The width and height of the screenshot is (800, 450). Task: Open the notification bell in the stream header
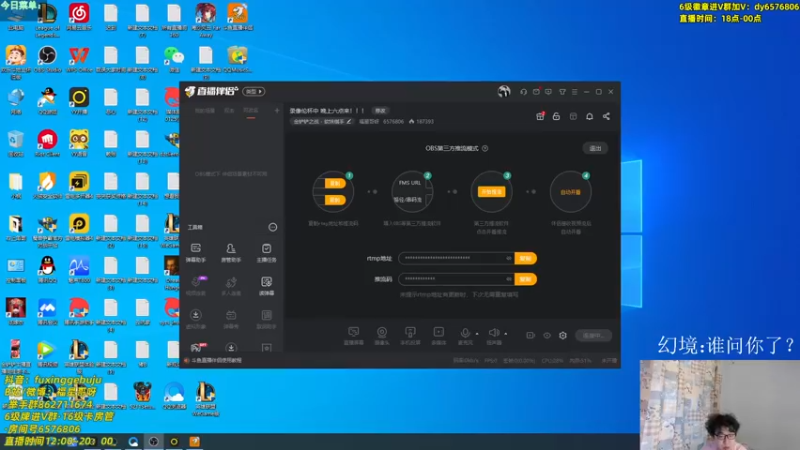point(589,116)
